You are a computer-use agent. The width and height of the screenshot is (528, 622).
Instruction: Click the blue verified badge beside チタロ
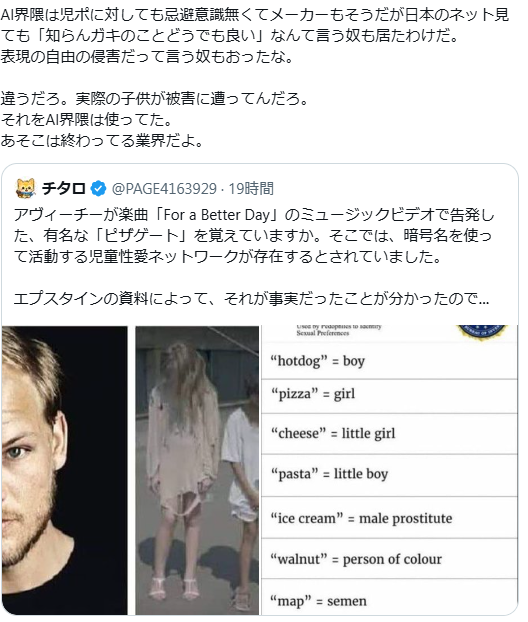click(x=98, y=188)
